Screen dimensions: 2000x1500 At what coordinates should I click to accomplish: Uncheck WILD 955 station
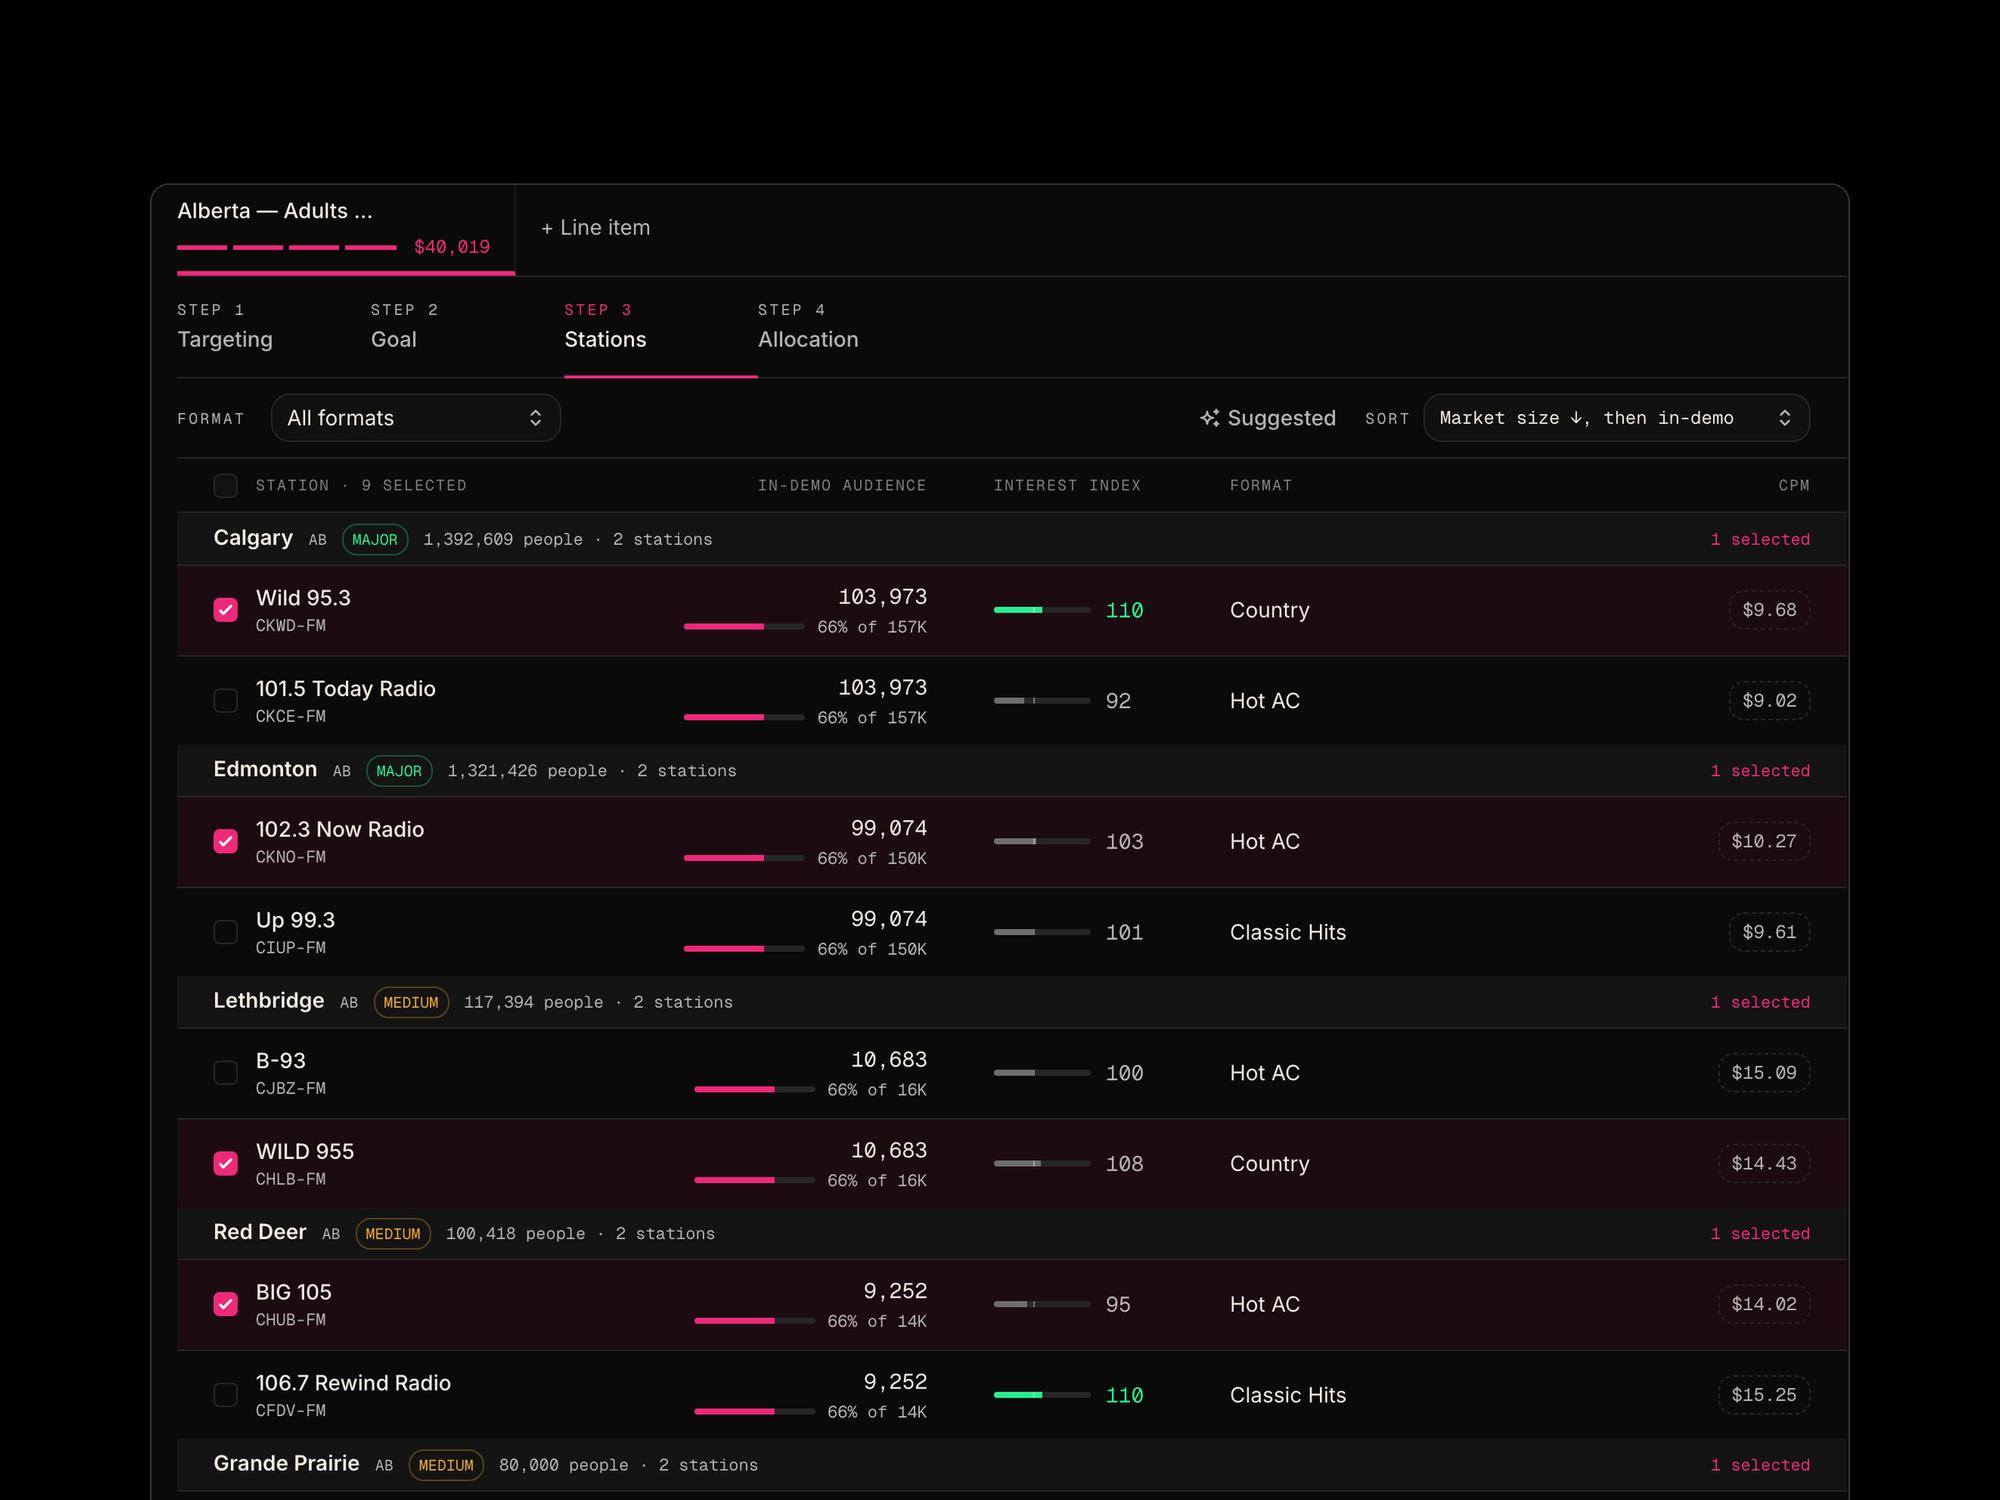[x=226, y=1164]
